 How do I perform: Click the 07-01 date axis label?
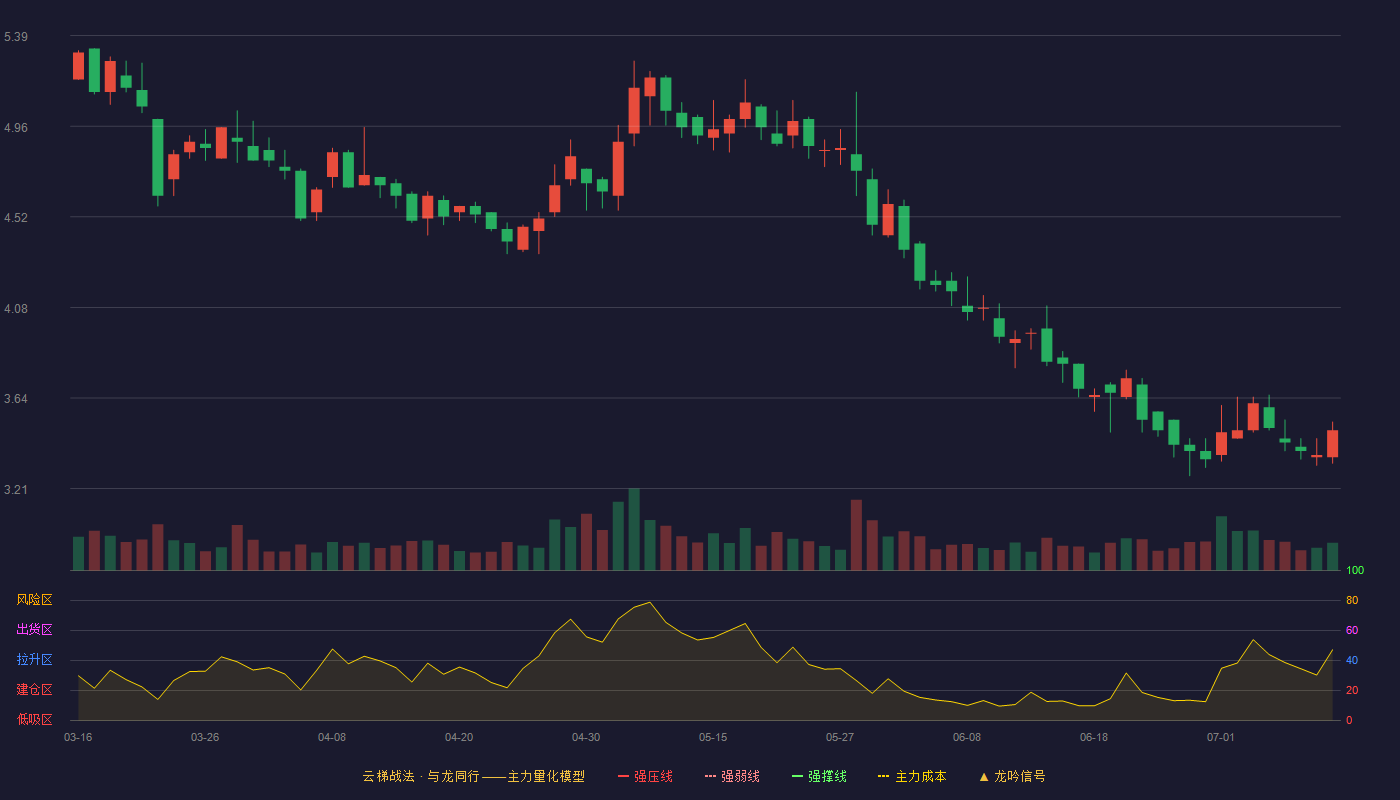(1221, 737)
